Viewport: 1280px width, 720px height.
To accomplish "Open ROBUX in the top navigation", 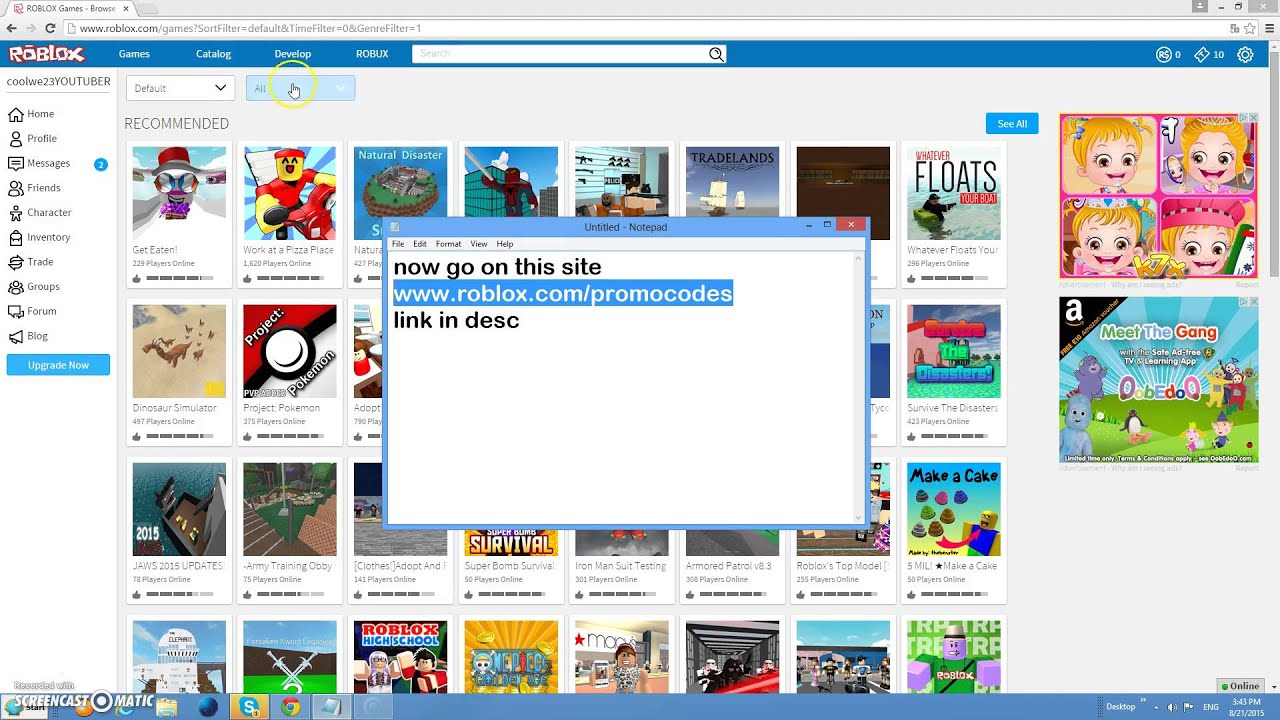I will click(x=372, y=54).
